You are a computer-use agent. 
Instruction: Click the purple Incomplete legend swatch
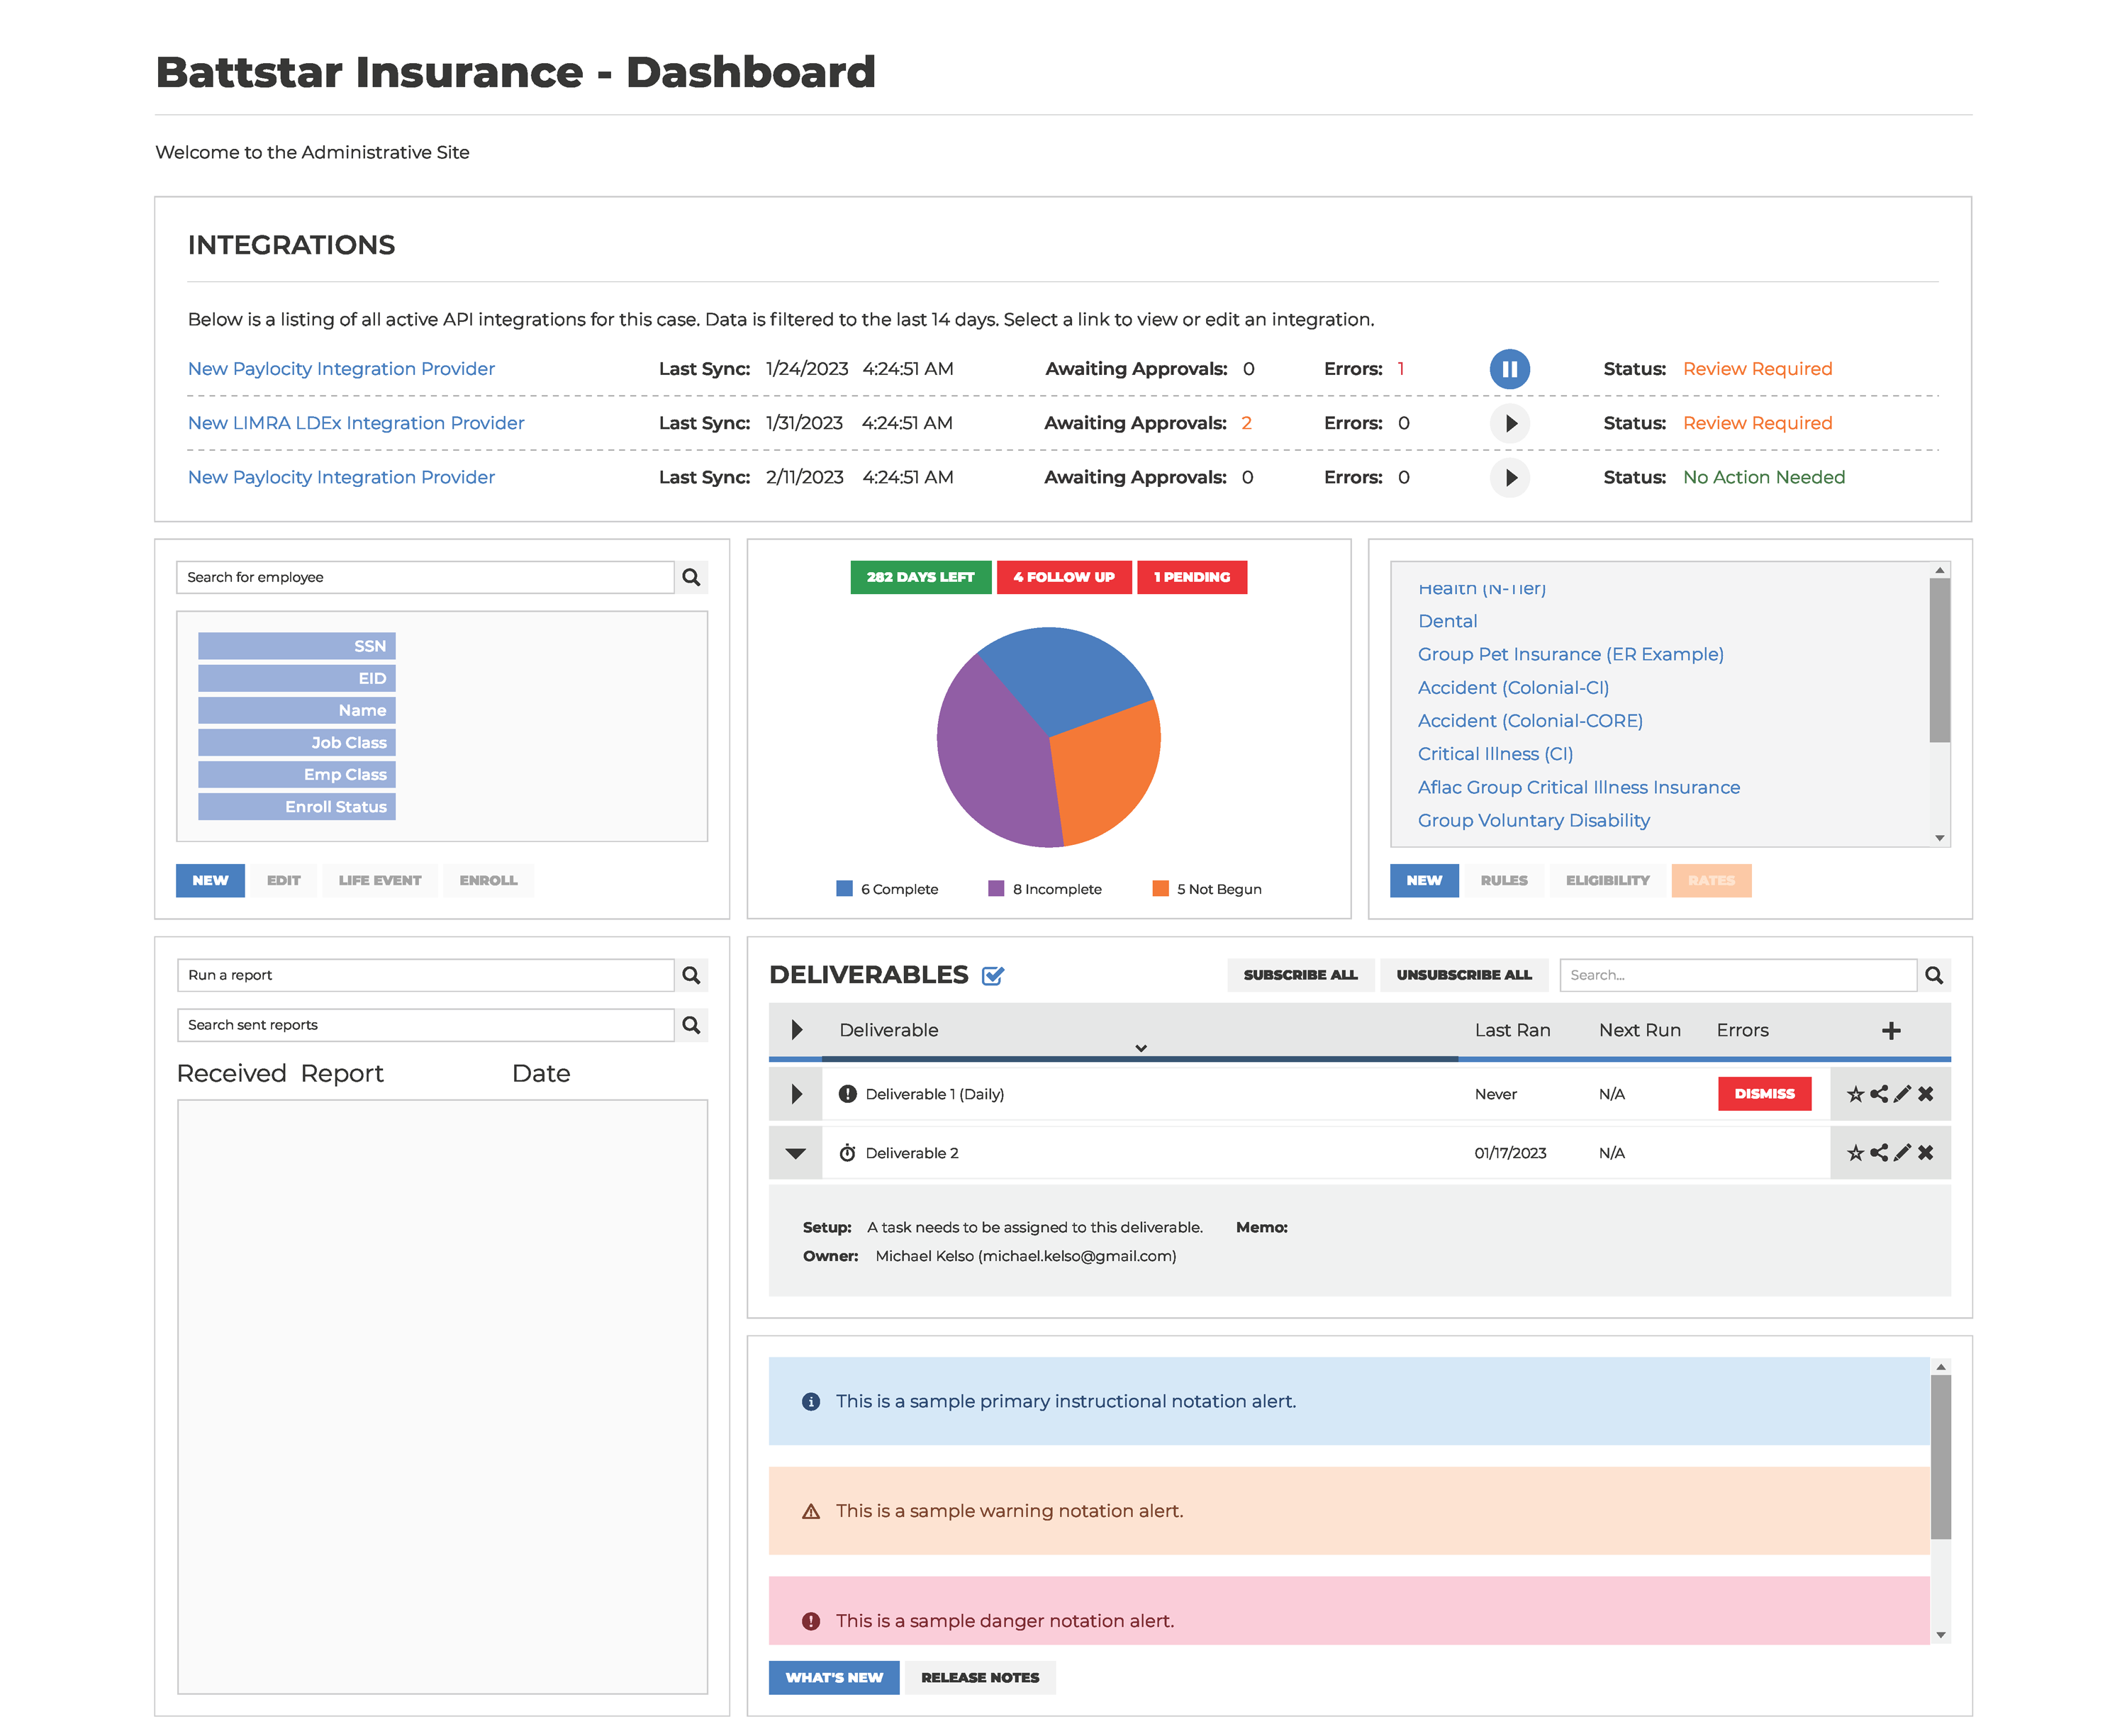996,889
